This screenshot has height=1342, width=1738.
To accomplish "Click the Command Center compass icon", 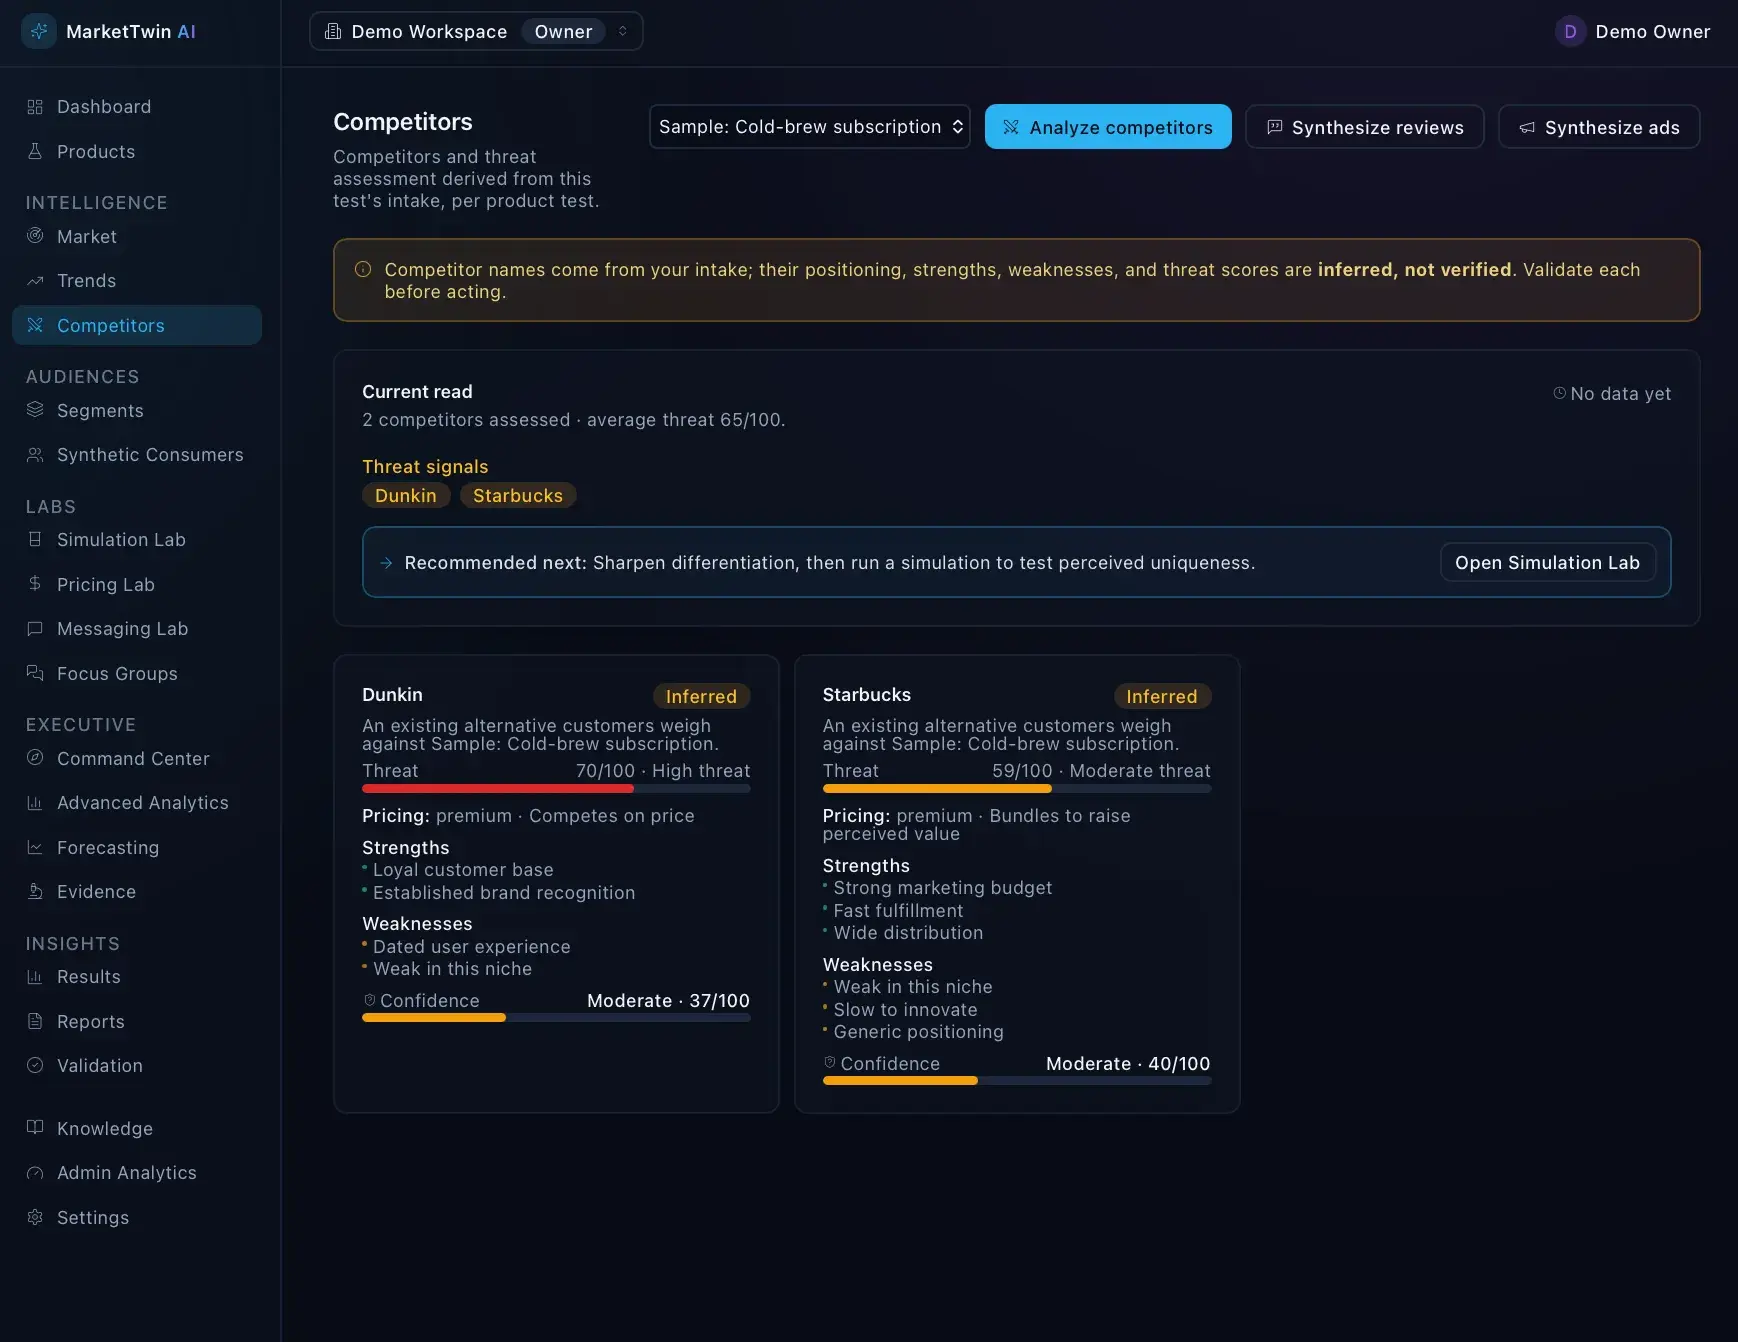I will pyautogui.click(x=35, y=758).
